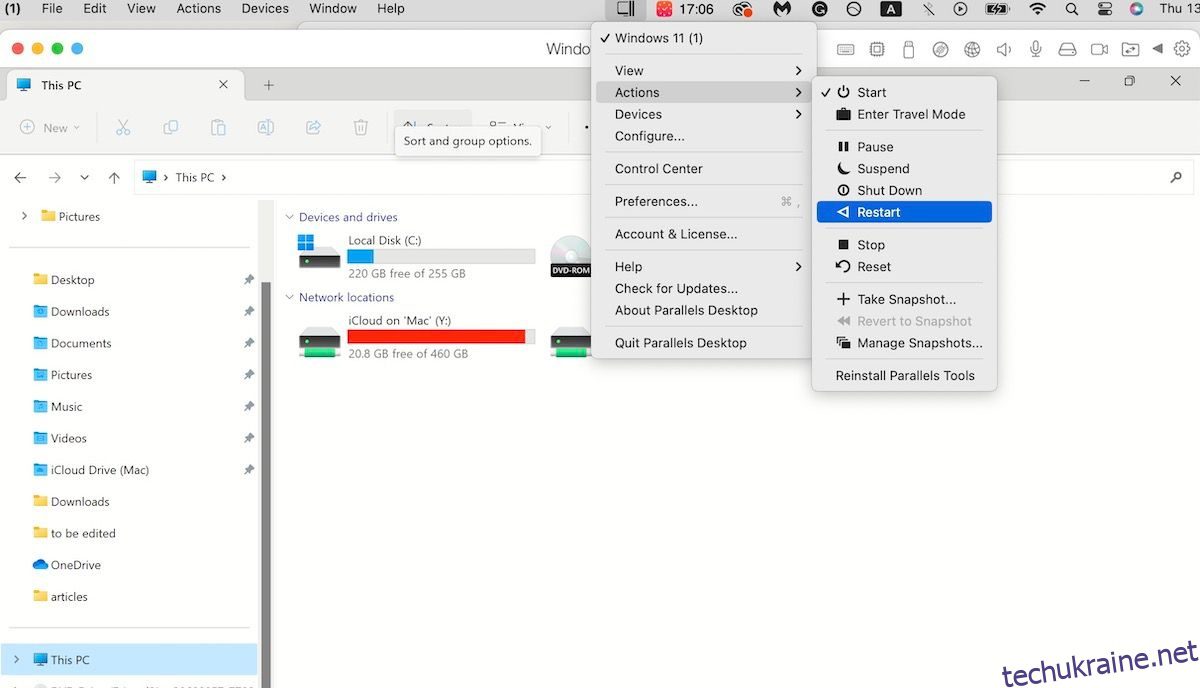
Task: Click the Delete trash icon in Explorer toolbar
Action: [x=361, y=127]
